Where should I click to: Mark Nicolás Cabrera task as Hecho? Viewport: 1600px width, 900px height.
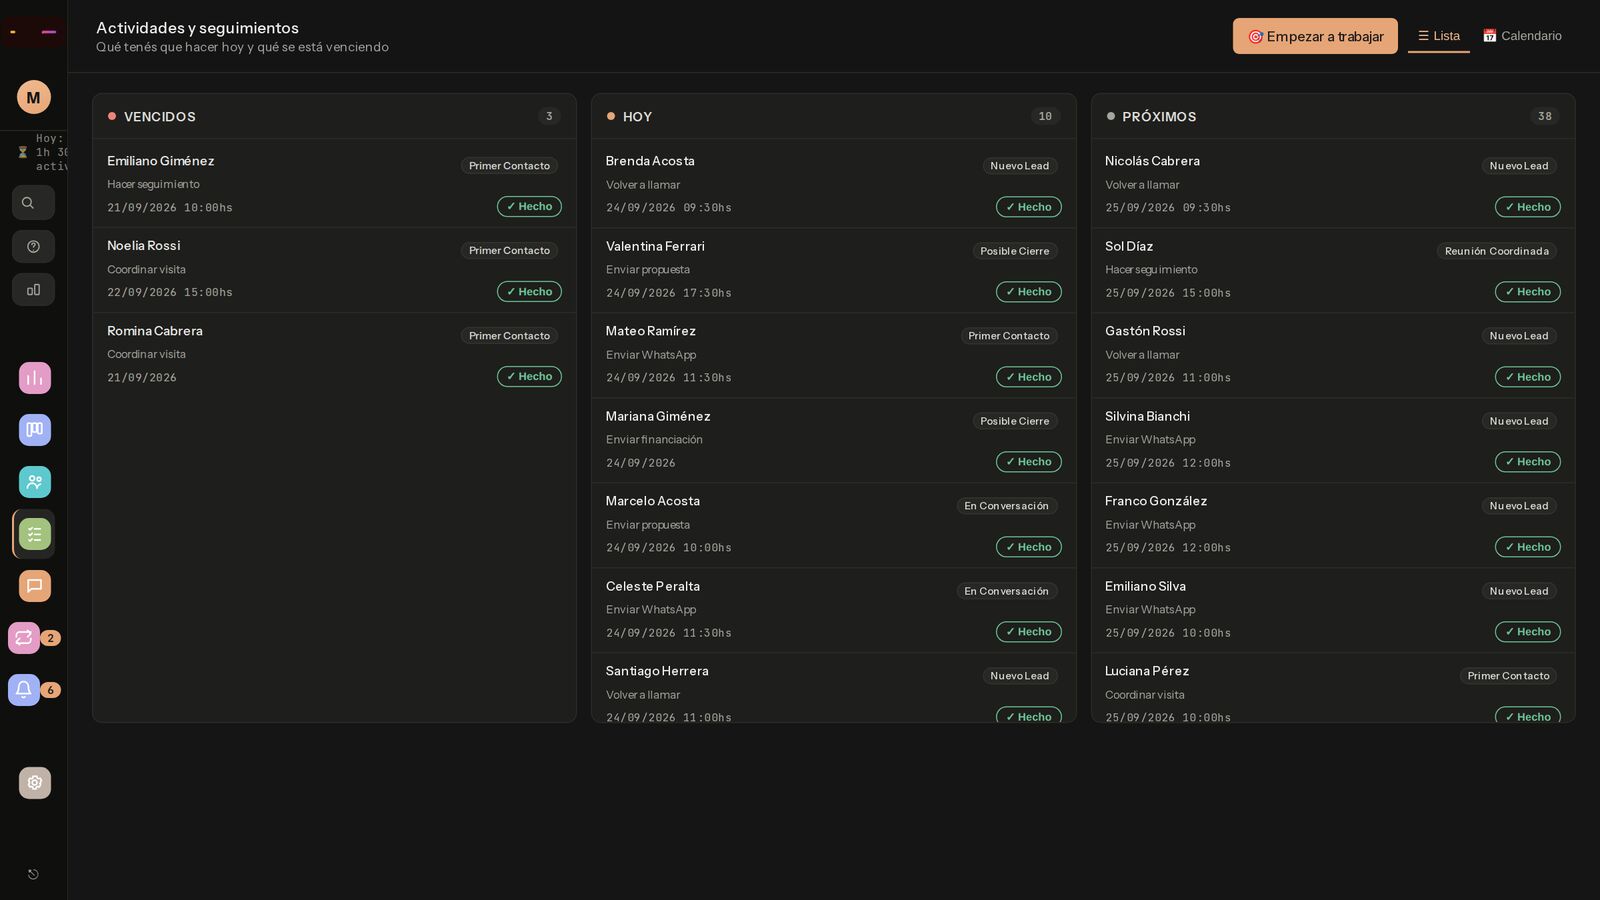[1527, 207]
